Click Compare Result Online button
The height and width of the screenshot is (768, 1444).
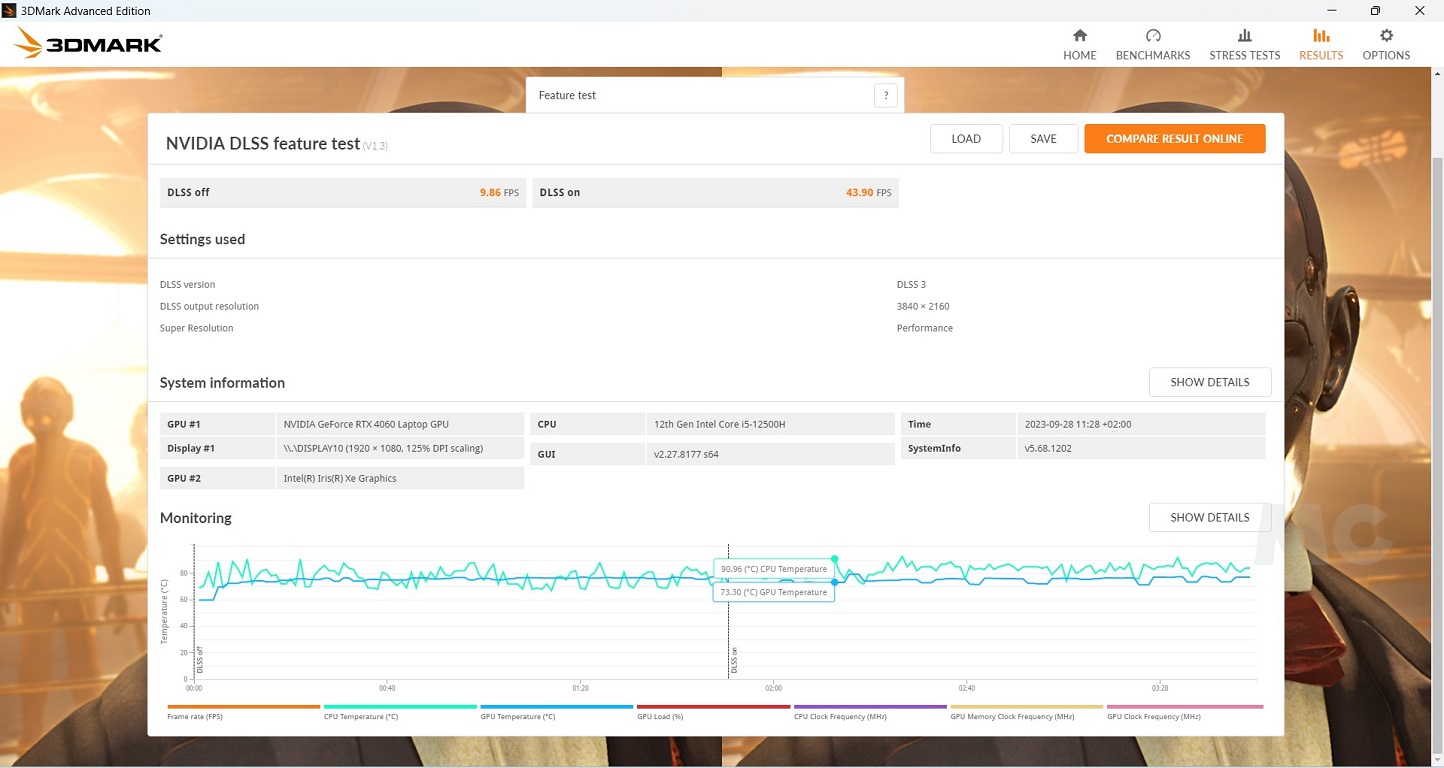[x=1174, y=139]
